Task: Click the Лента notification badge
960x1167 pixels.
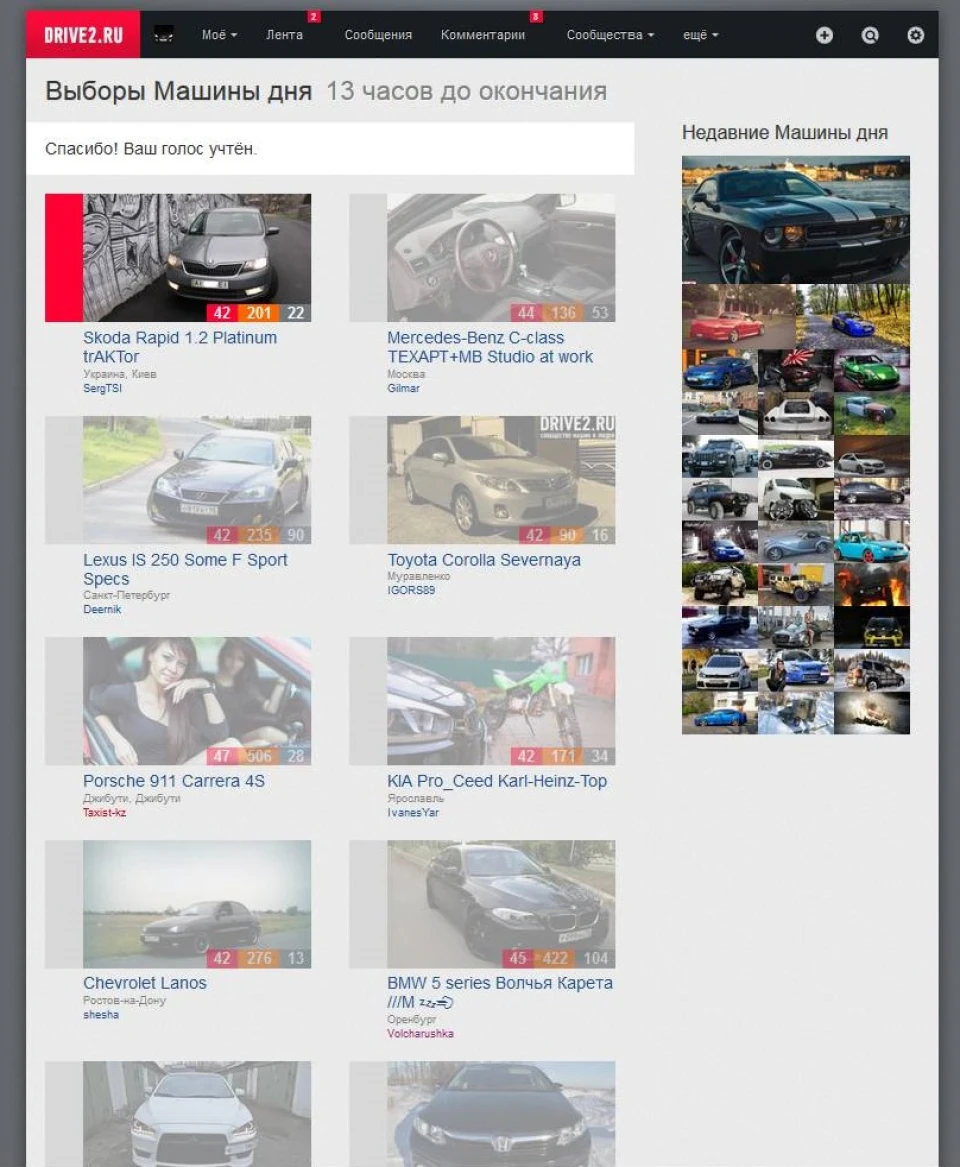Action: pos(314,16)
